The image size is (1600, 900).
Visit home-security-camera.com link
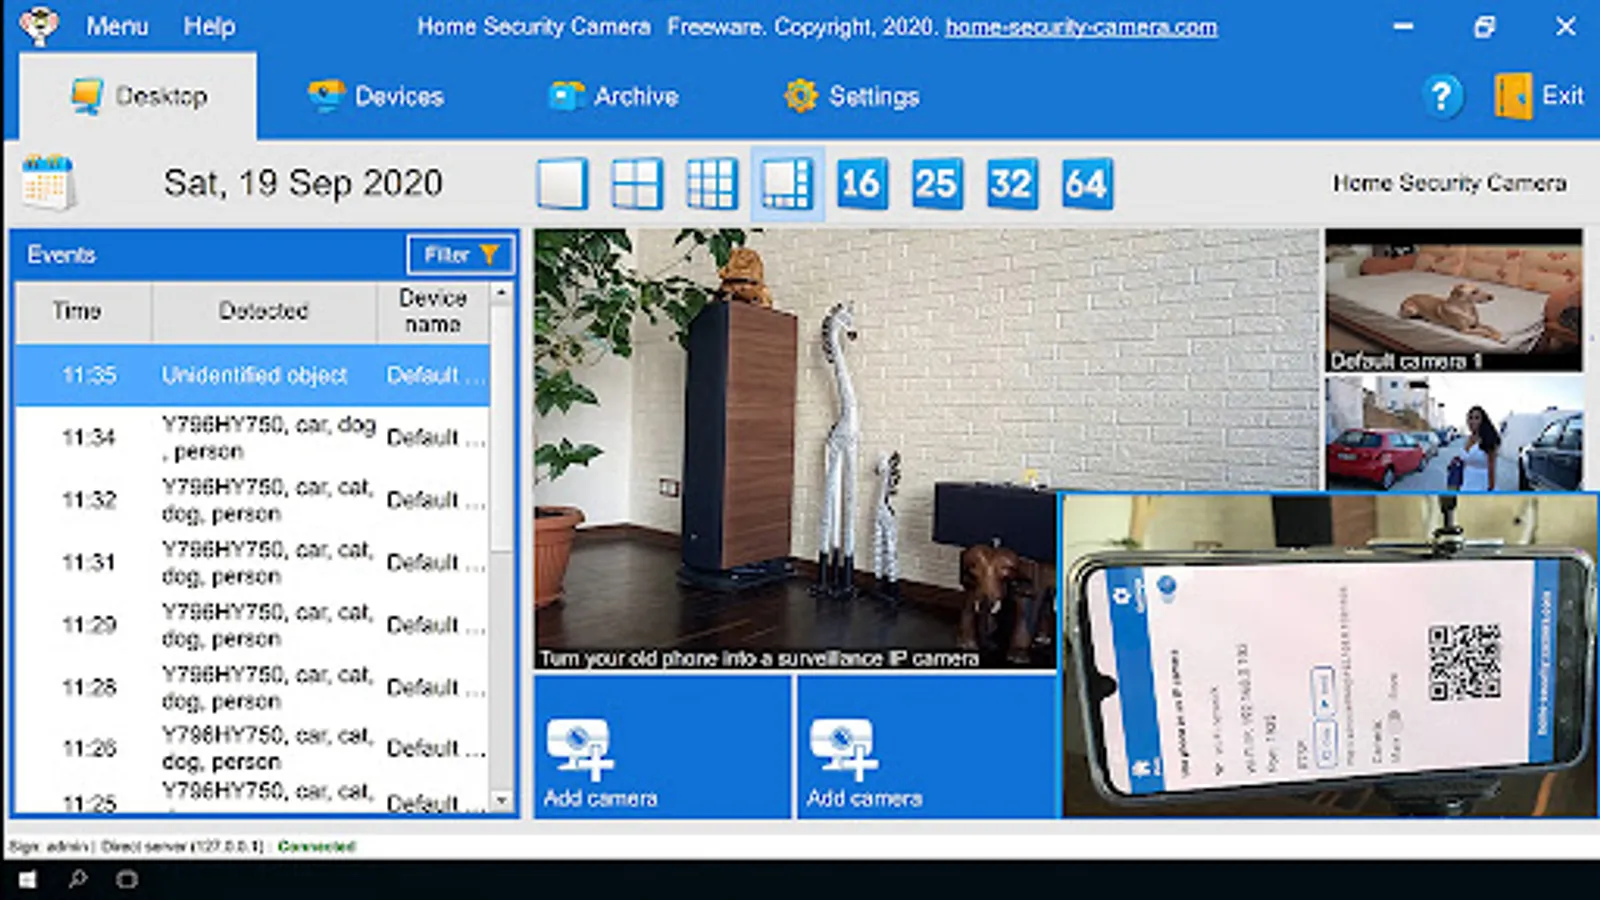(x=1081, y=27)
